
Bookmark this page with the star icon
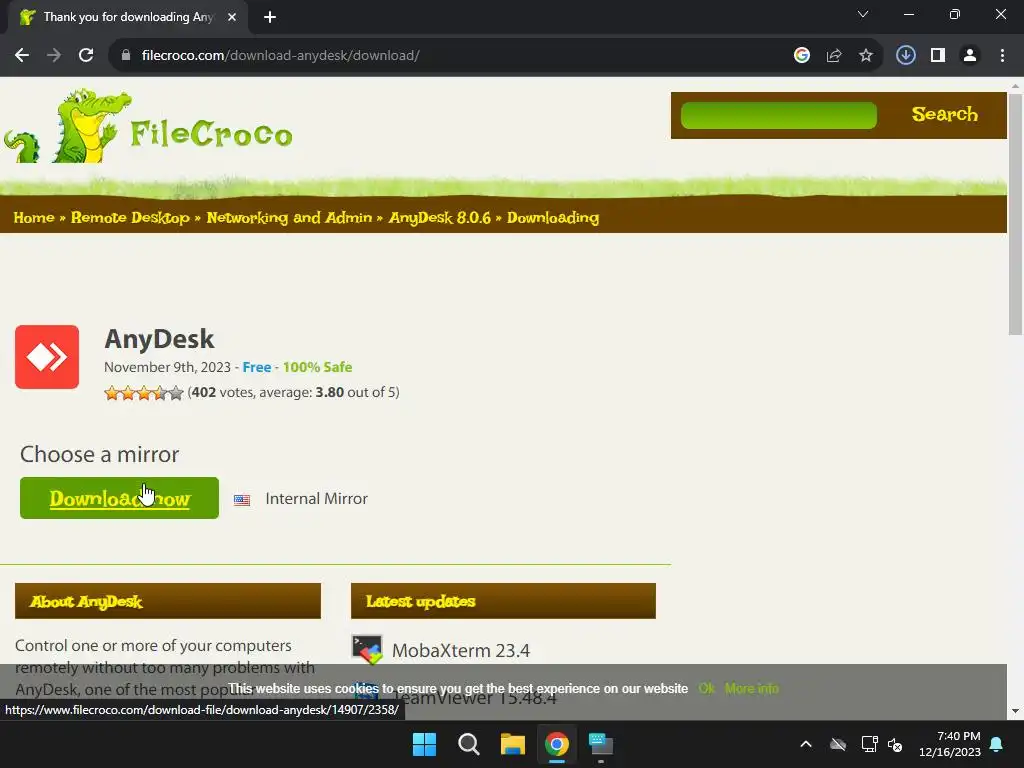click(x=866, y=56)
